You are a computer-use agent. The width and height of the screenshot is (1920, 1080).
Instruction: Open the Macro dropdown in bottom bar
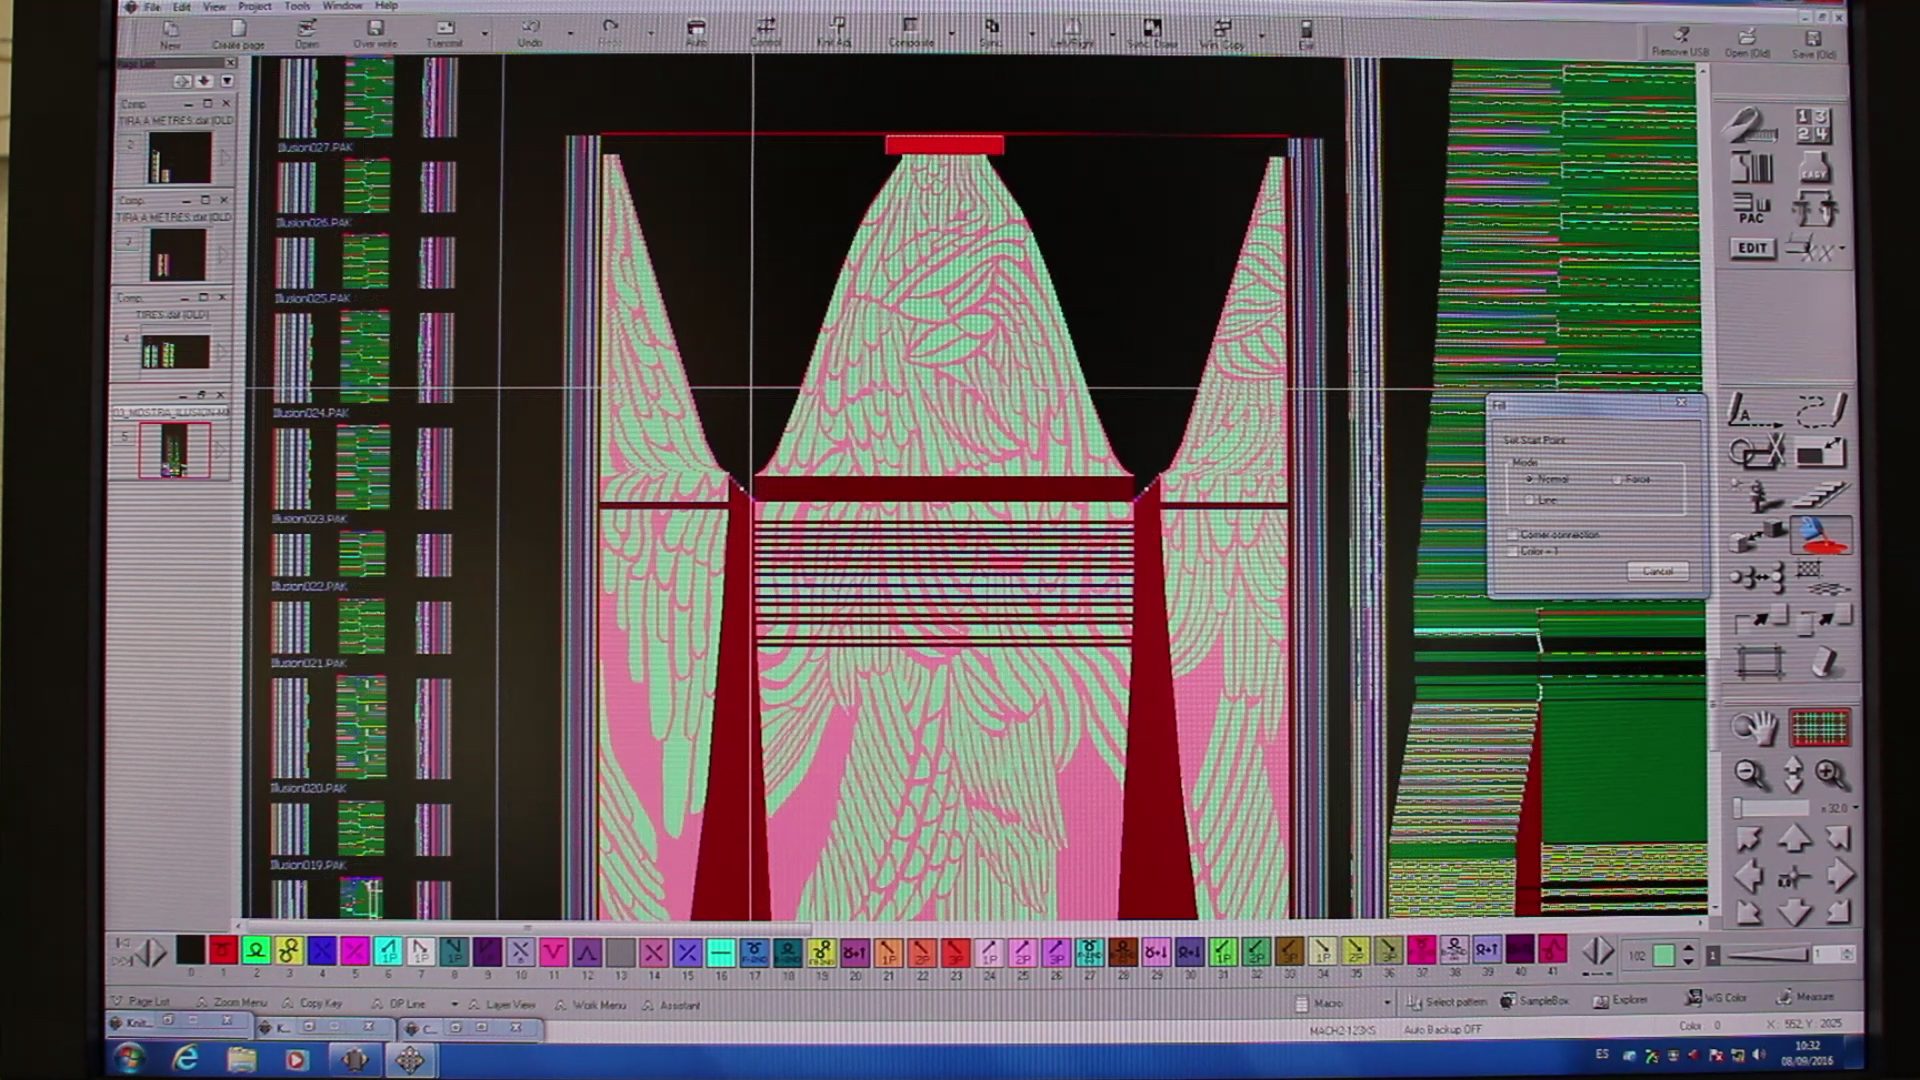tap(1386, 1003)
